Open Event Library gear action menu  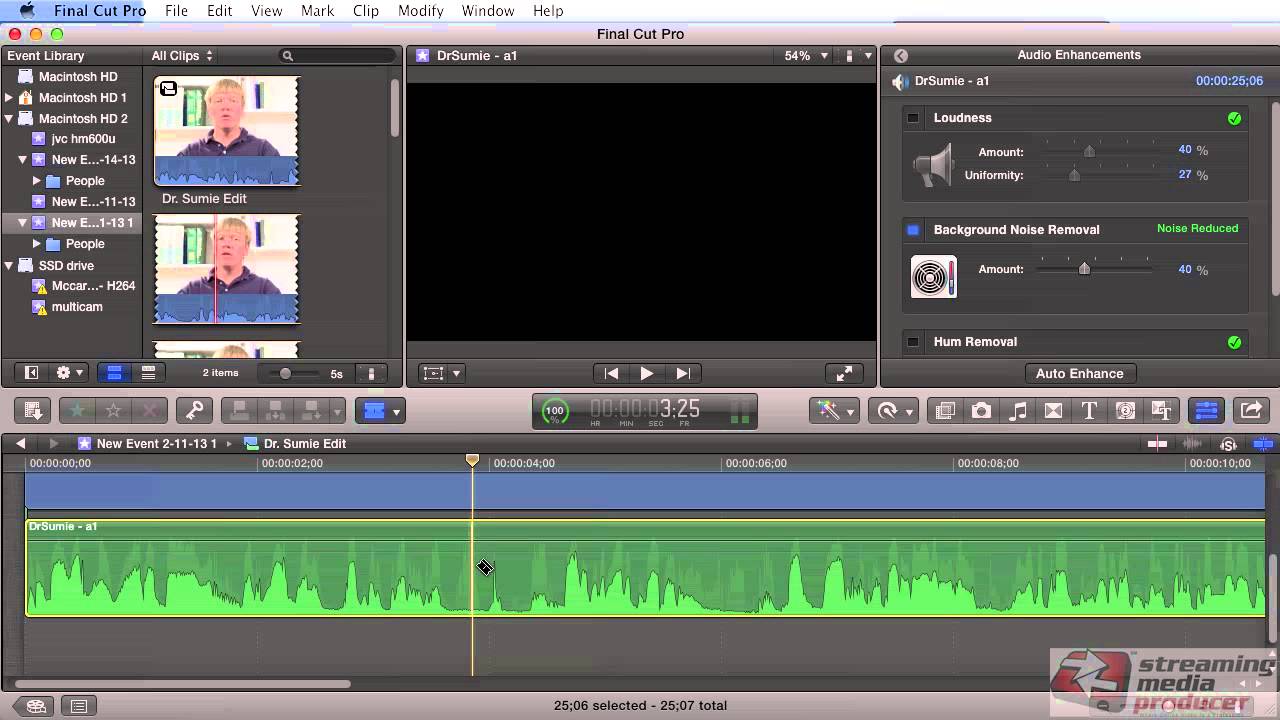[69, 373]
